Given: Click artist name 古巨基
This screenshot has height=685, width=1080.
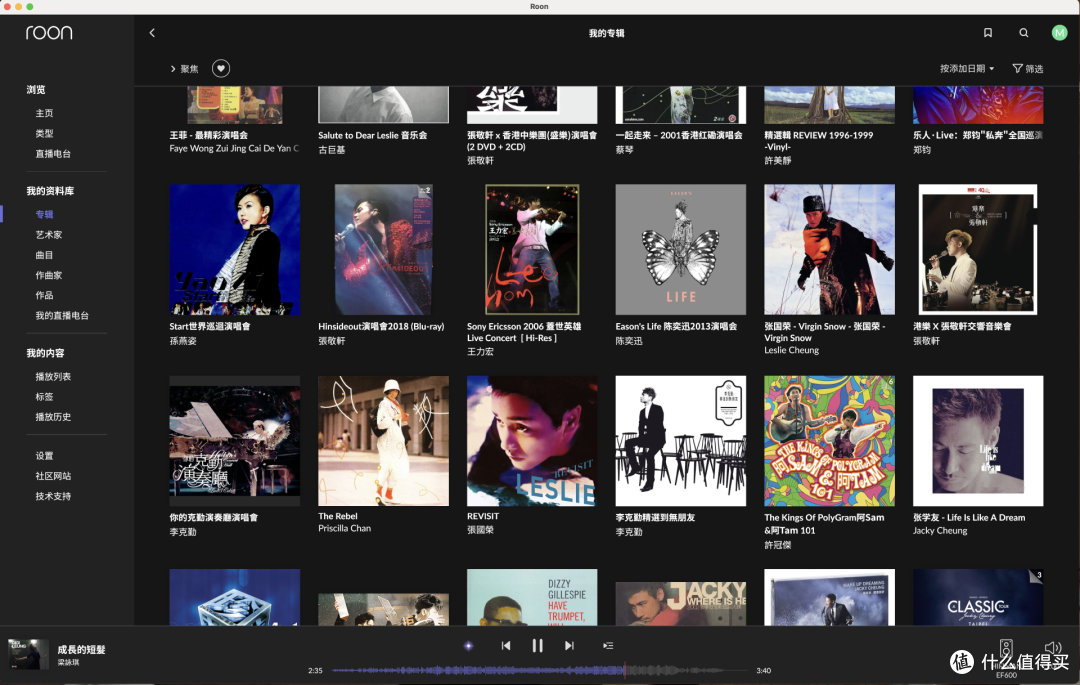Looking at the screenshot, I should (x=332, y=149).
